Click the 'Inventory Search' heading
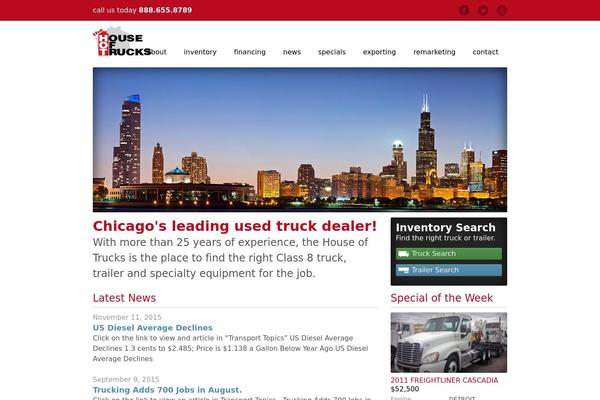Image resolution: width=600 pixels, height=400 pixels. coord(445,227)
